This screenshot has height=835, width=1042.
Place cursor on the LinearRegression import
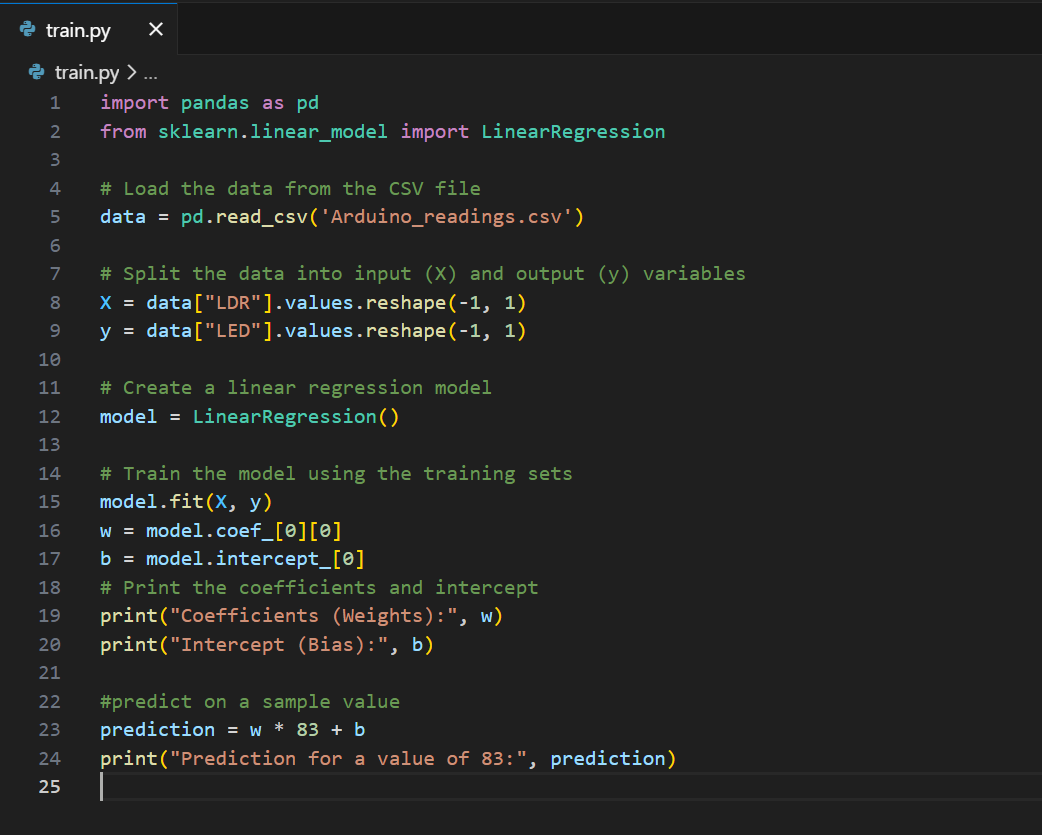tap(573, 131)
